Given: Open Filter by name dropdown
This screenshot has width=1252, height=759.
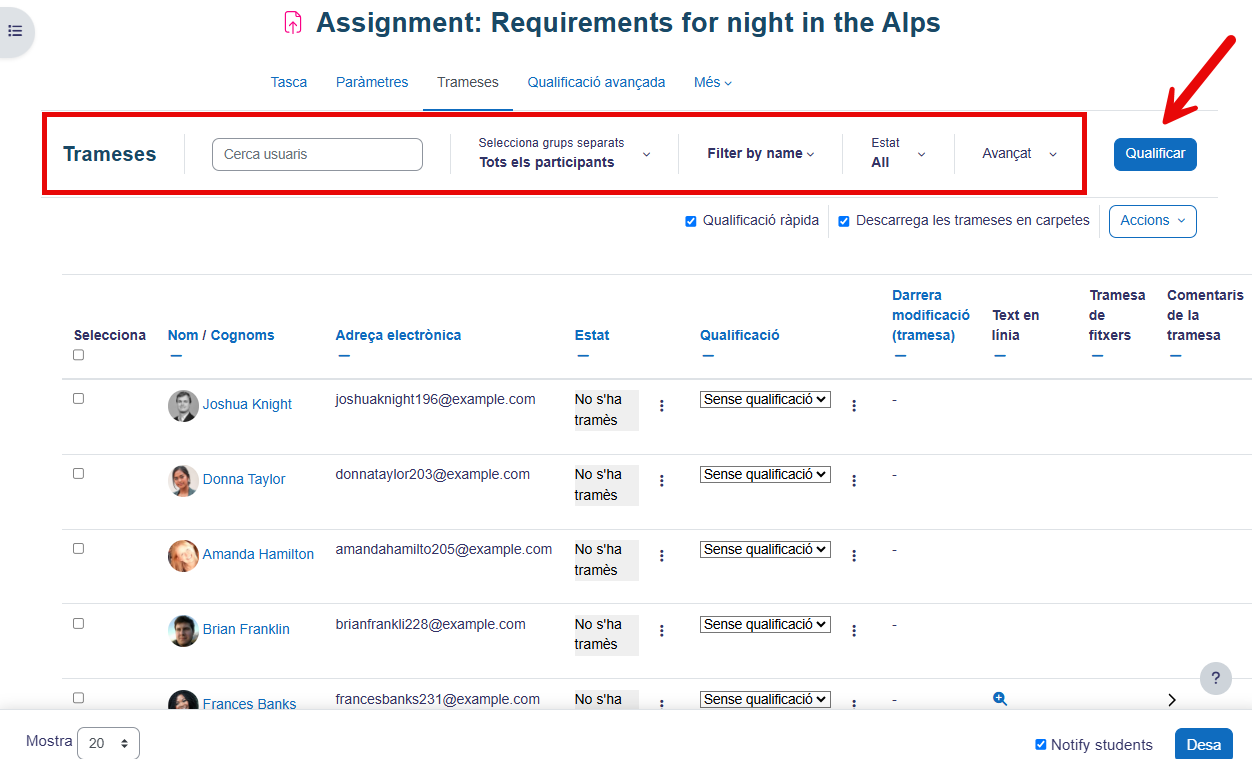Looking at the screenshot, I should 760,154.
